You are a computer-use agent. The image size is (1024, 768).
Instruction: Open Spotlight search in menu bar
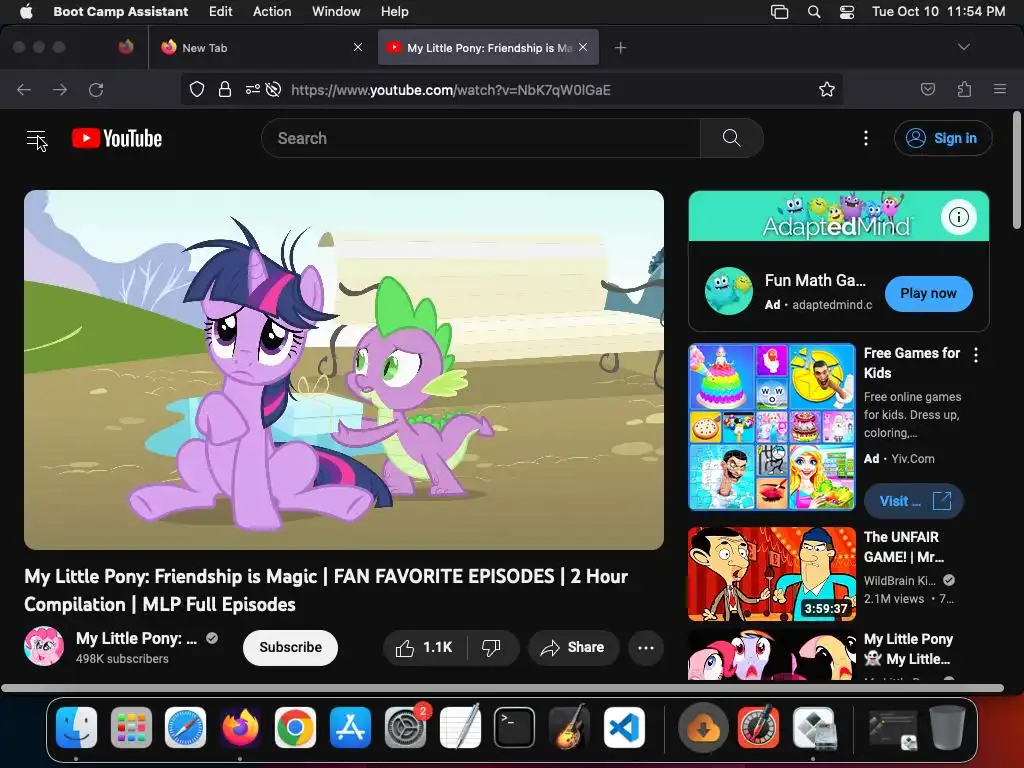[x=814, y=12]
